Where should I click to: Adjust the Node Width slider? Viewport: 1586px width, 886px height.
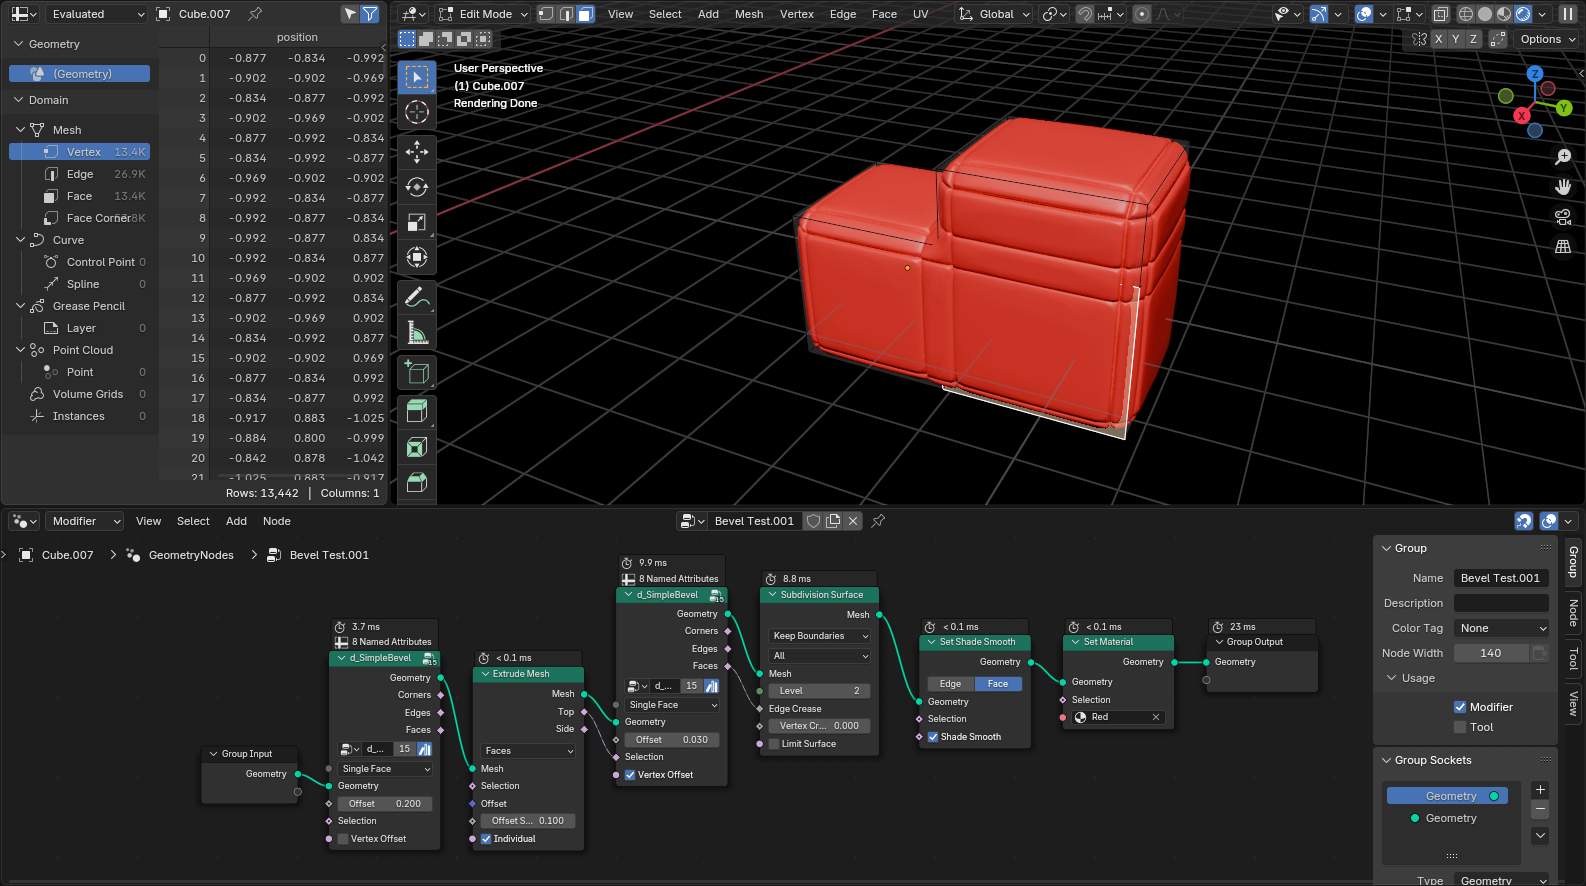1490,653
